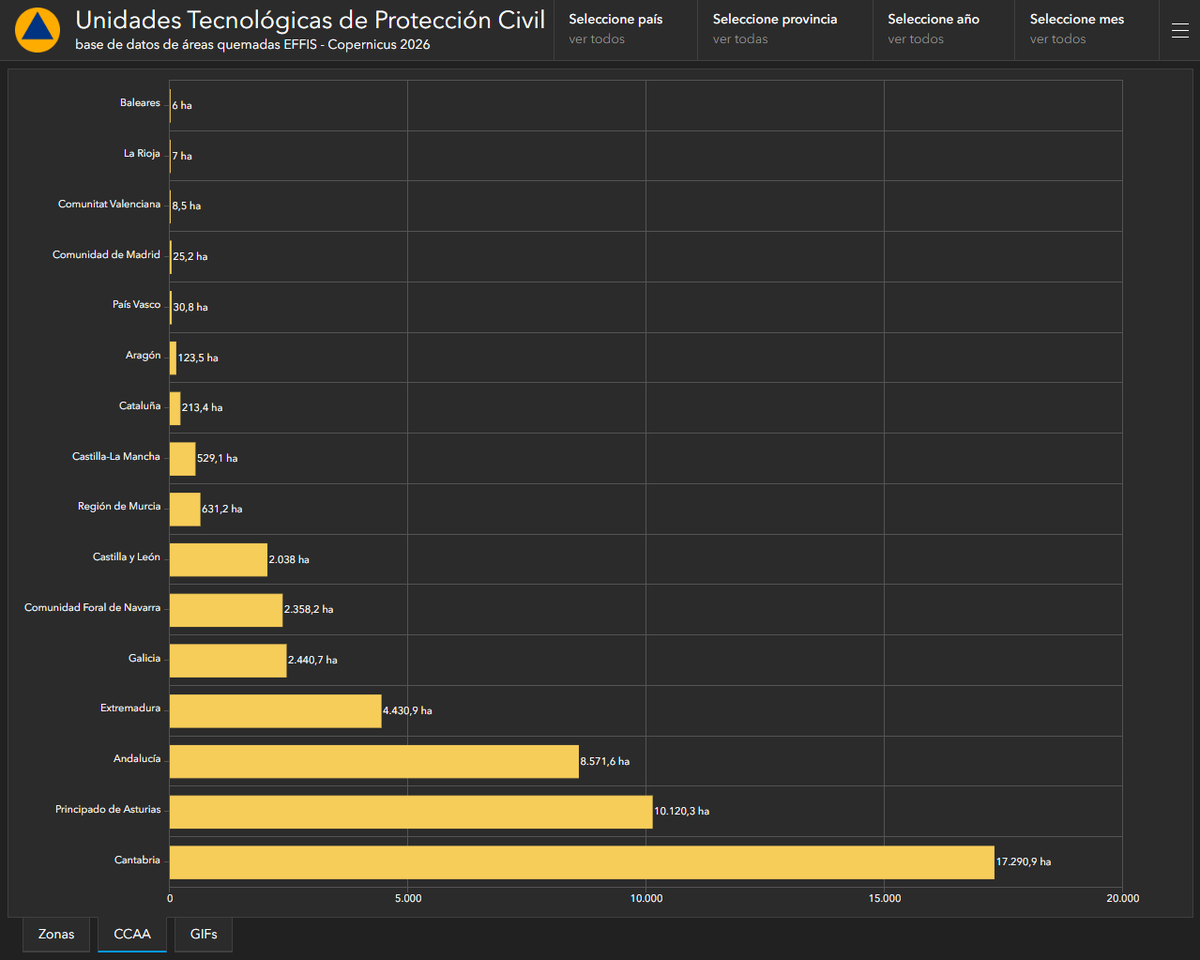Click the '213,4 ha' value label
This screenshot has width=1200, height=960.
click(x=202, y=408)
